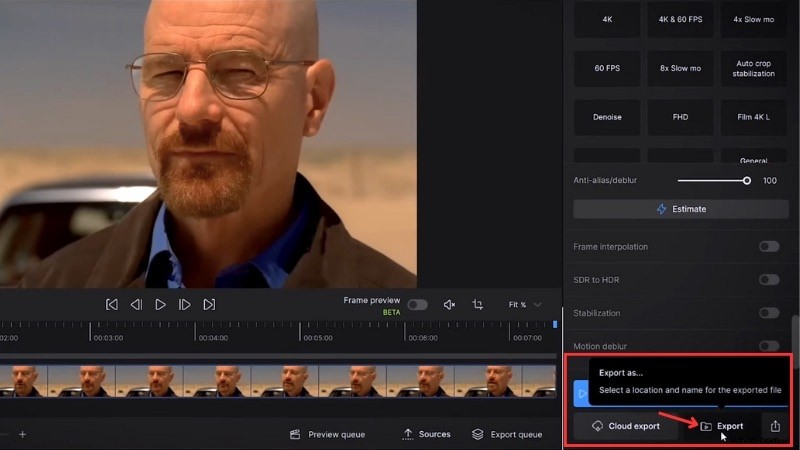Select the 4K preset
Image resolution: width=800 pixels, height=450 pixels.
[x=607, y=19]
